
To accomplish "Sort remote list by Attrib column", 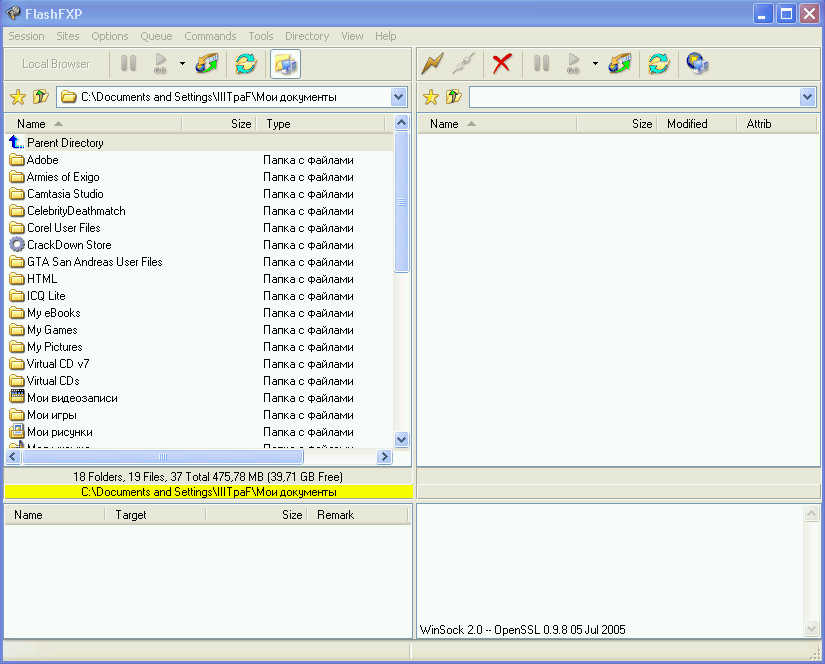I will point(777,124).
